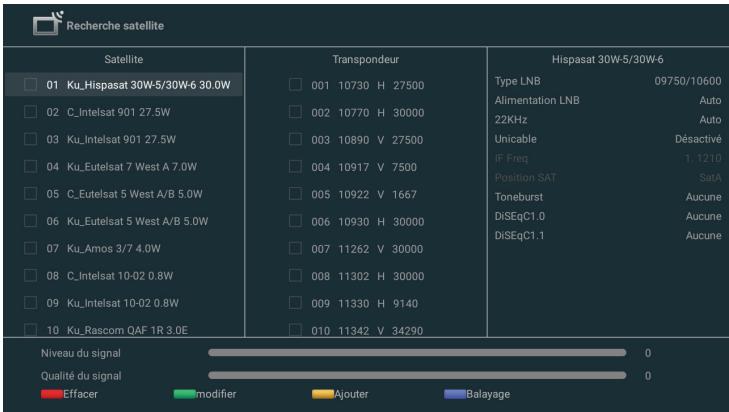Select the Ku_Amos 3/7 4.0W checkbox

tap(31, 248)
